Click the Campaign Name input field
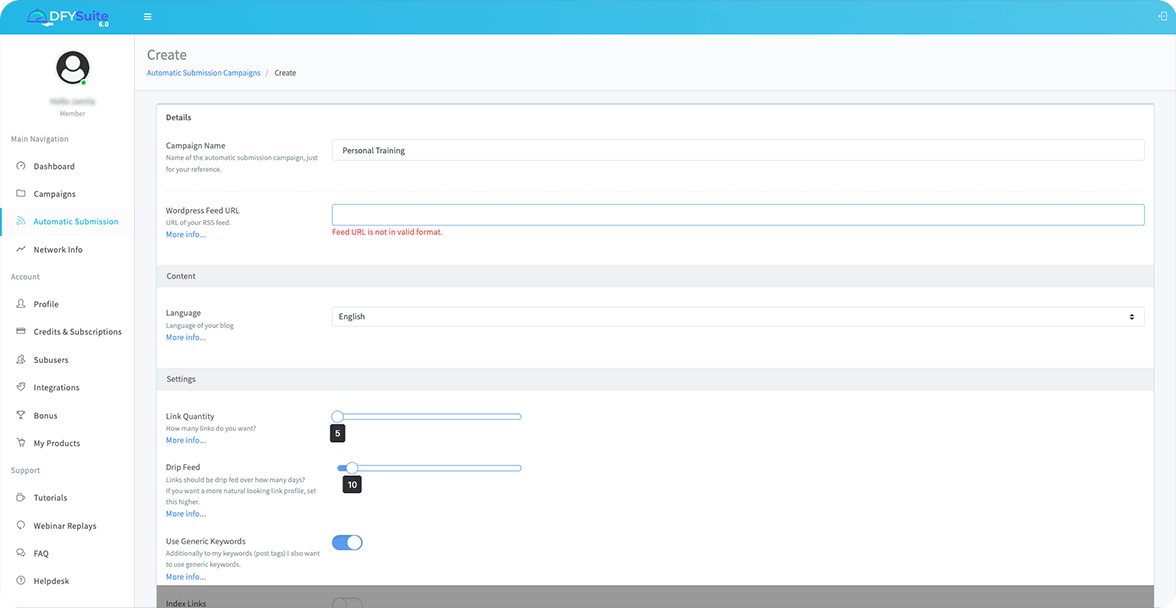The image size is (1176, 608). pos(738,149)
